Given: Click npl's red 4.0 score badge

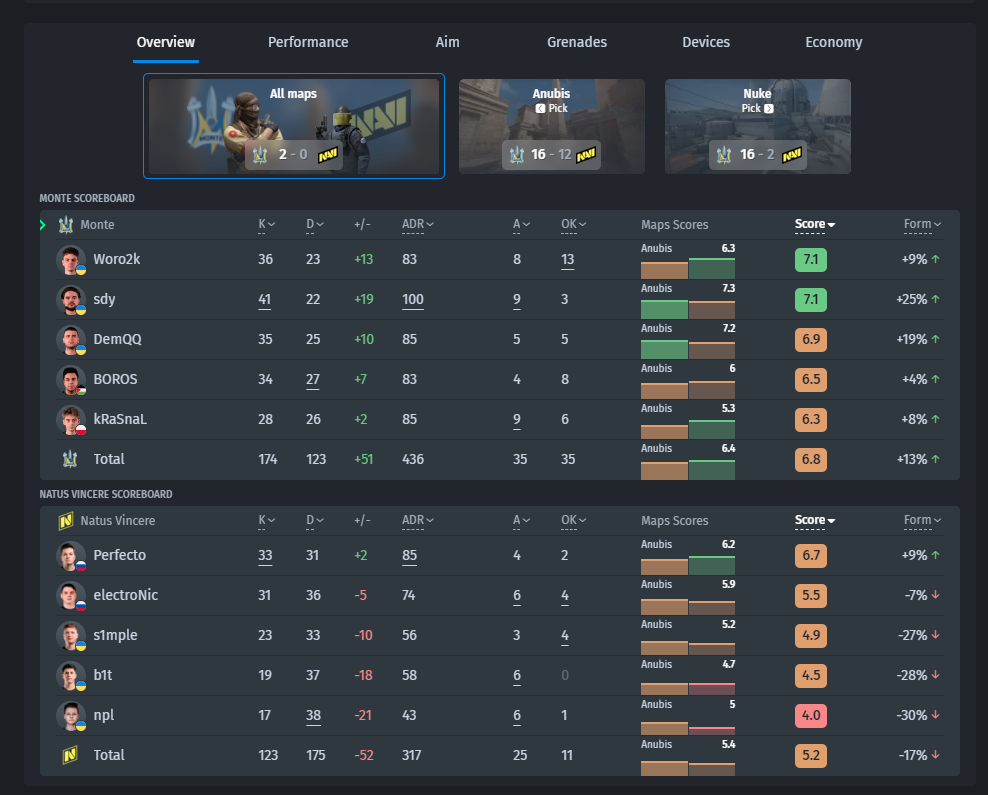Looking at the screenshot, I should click(x=810, y=716).
